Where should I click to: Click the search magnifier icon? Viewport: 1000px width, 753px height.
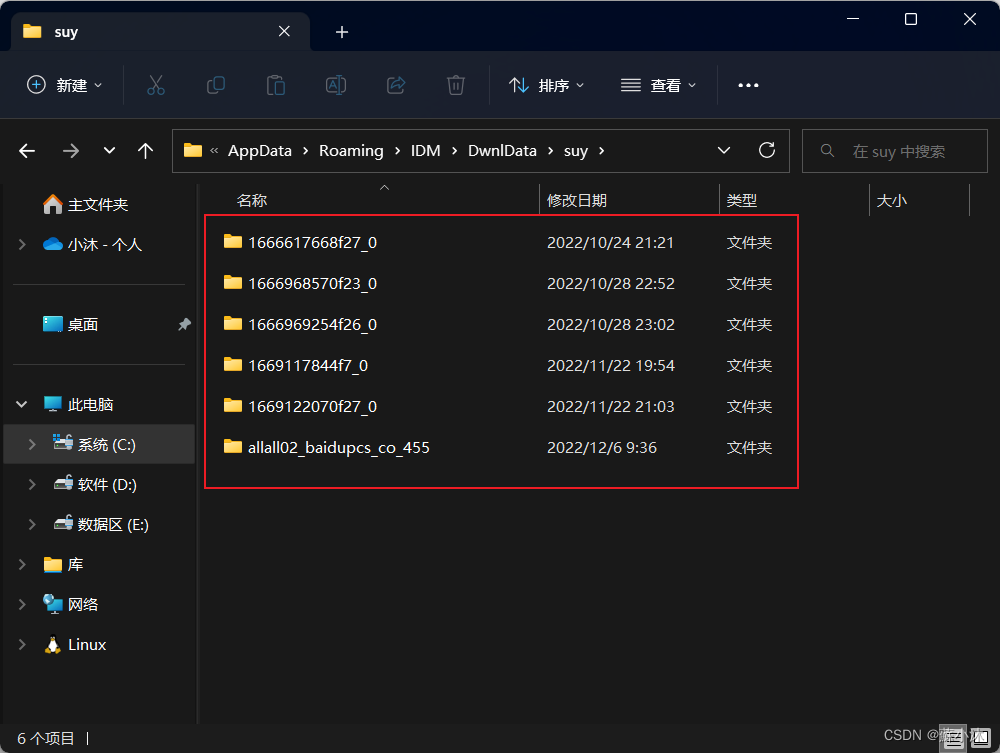[827, 150]
